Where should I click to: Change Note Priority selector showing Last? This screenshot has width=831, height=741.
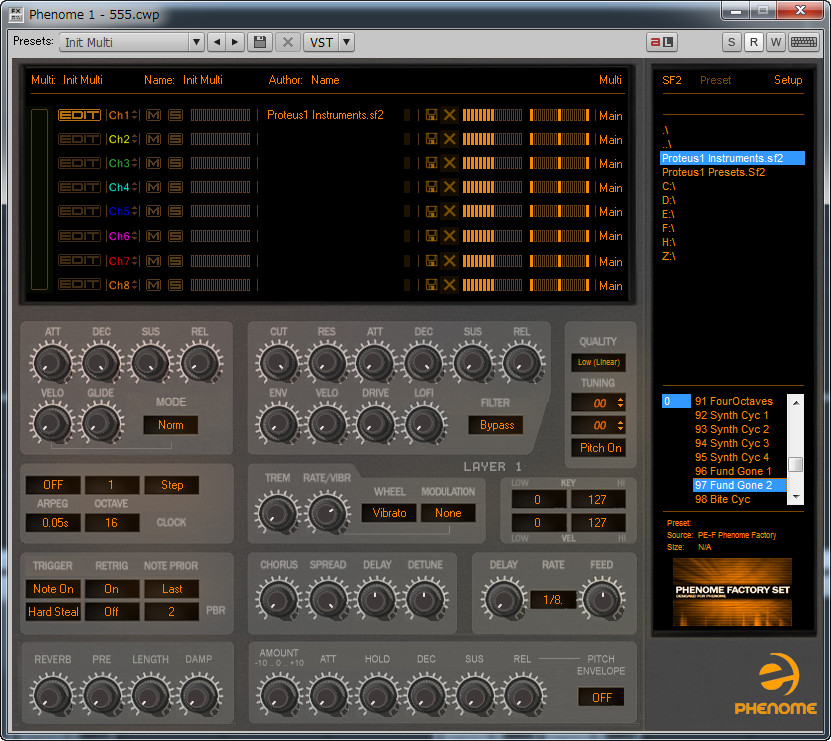coord(172,588)
